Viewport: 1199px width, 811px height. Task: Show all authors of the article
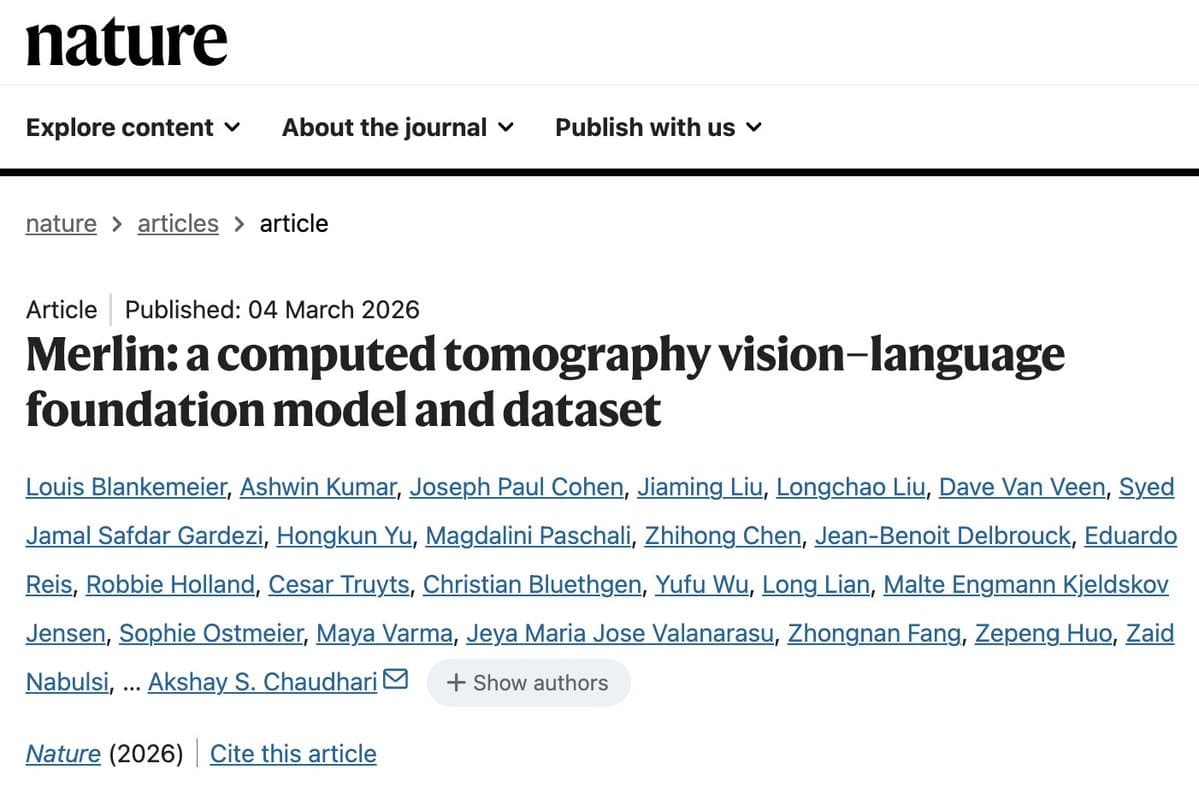(x=528, y=683)
